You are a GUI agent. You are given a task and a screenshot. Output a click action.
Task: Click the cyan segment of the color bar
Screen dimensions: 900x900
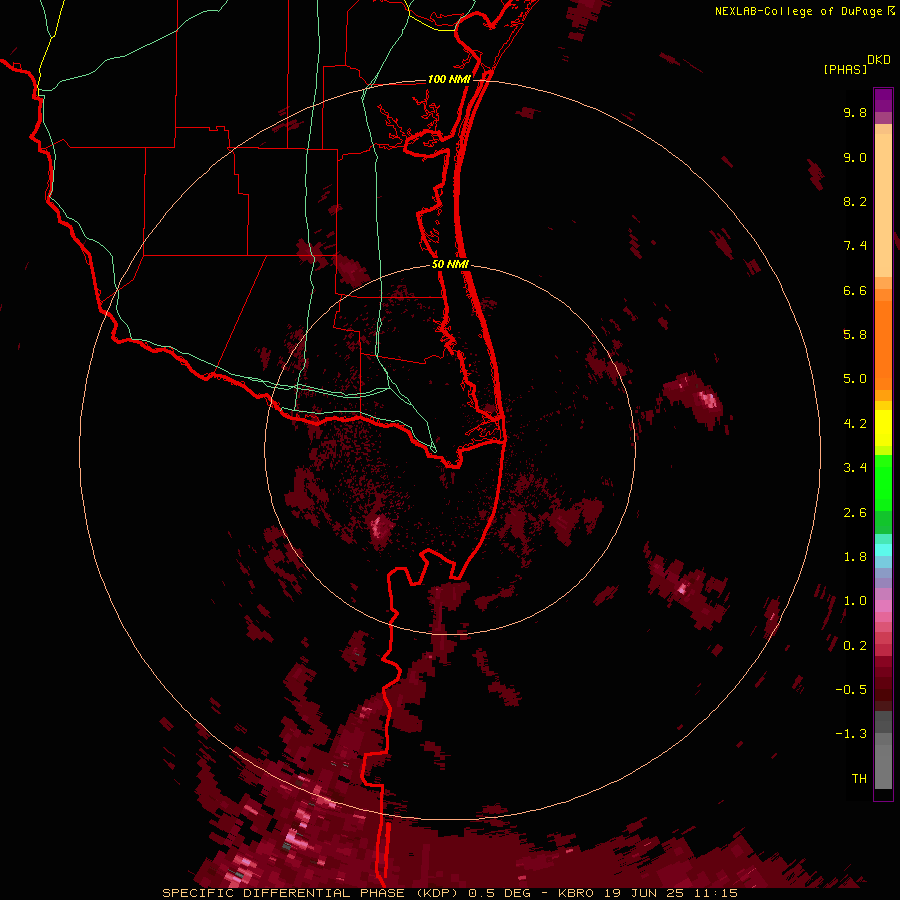[x=883, y=550]
